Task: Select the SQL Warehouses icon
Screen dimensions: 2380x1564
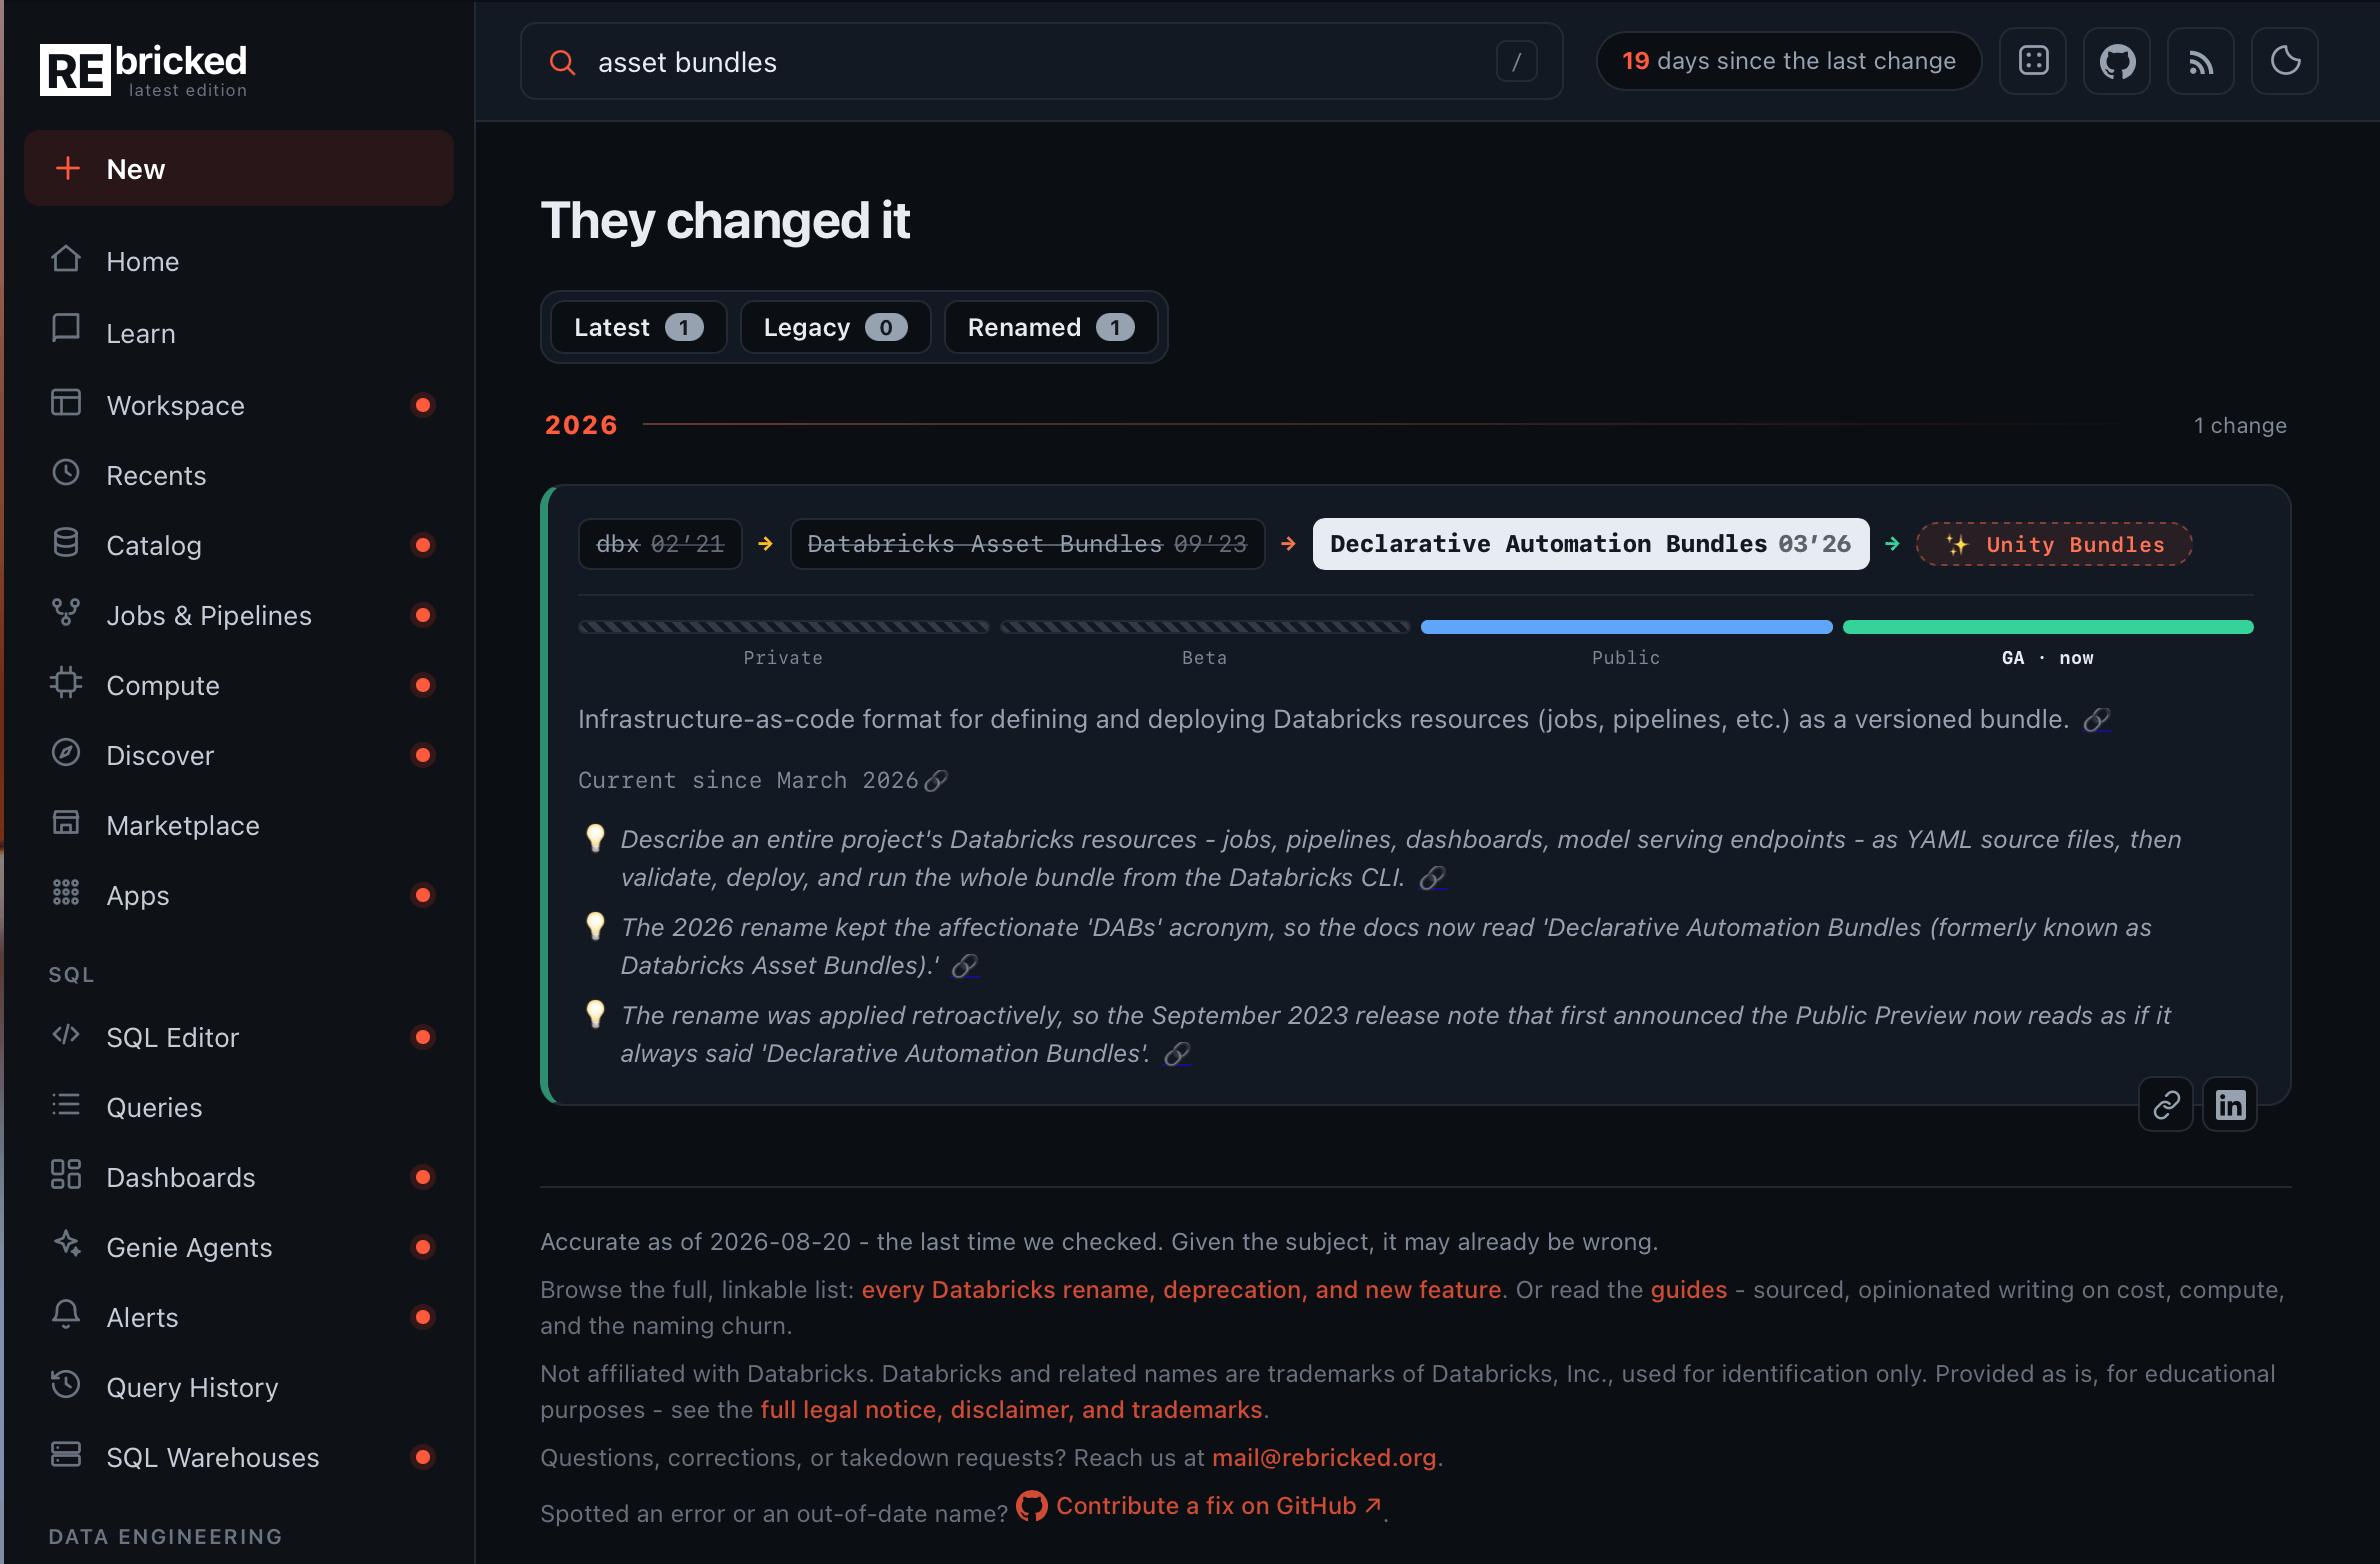Action: point(66,1454)
